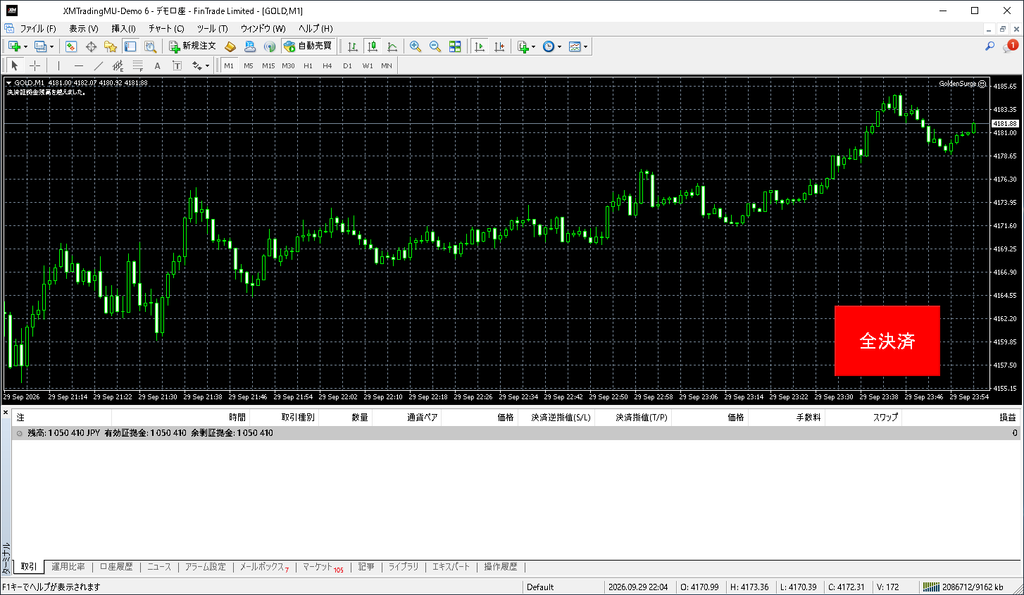Switch to the 口座履歴 tab
Screen dimensions: 1024x595
point(116,567)
